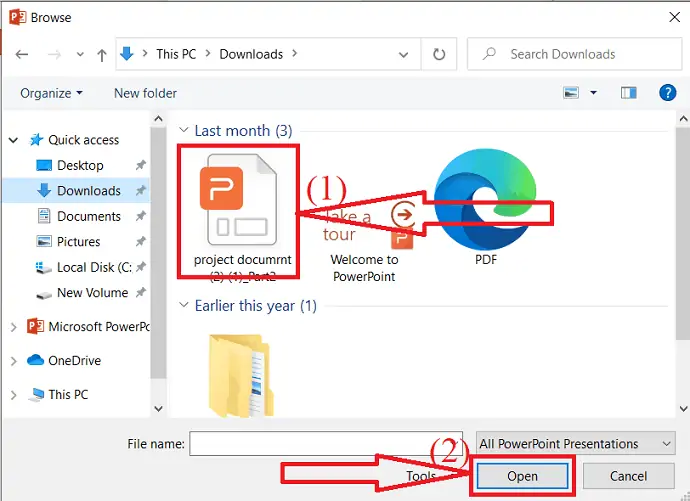The height and width of the screenshot is (501, 690).
Task: Select Downloads in the address path
Action: [x=251, y=54]
